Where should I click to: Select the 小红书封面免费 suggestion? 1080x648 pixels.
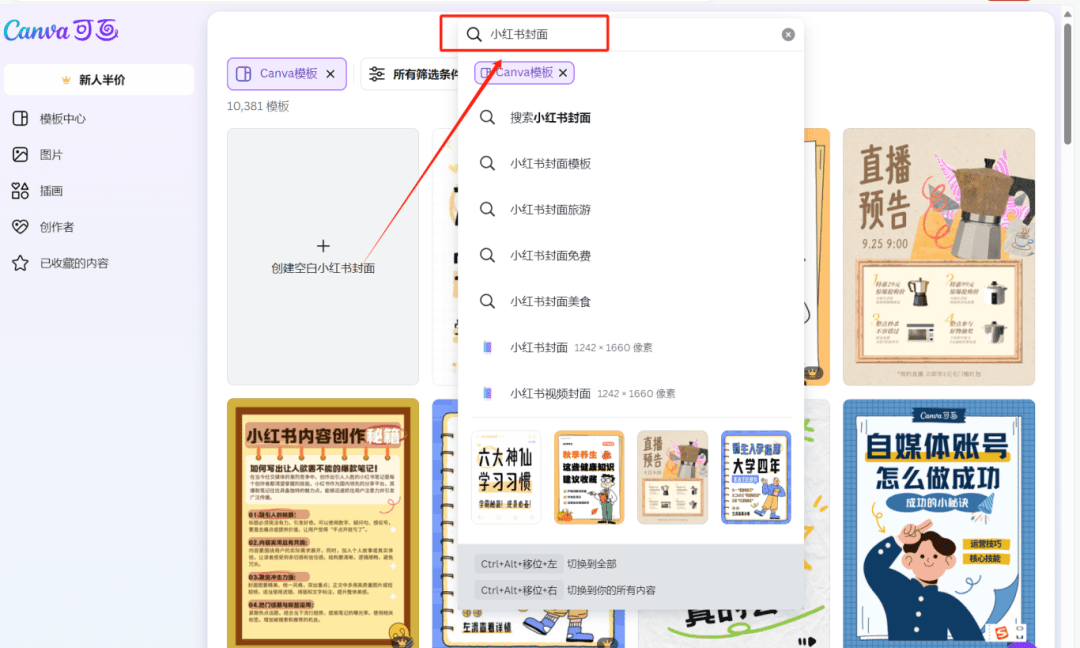(x=630, y=255)
